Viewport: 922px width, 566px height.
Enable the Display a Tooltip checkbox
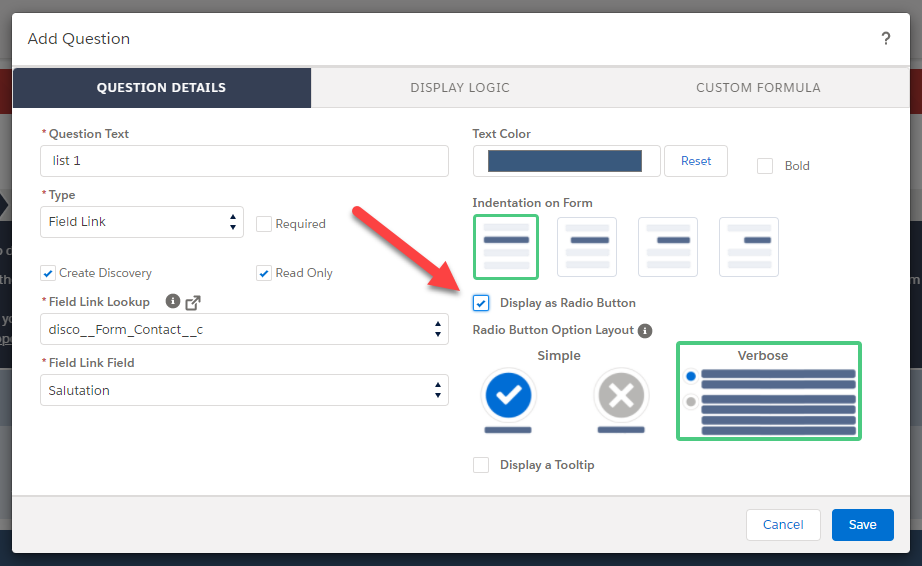coord(481,465)
